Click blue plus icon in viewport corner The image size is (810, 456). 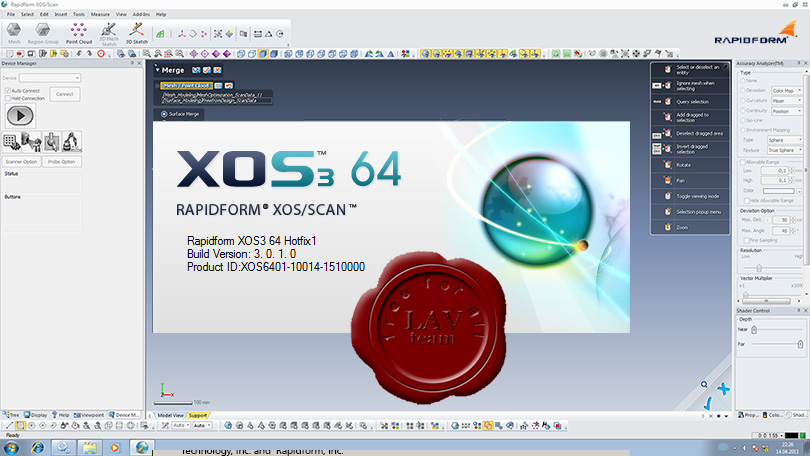coord(724,389)
